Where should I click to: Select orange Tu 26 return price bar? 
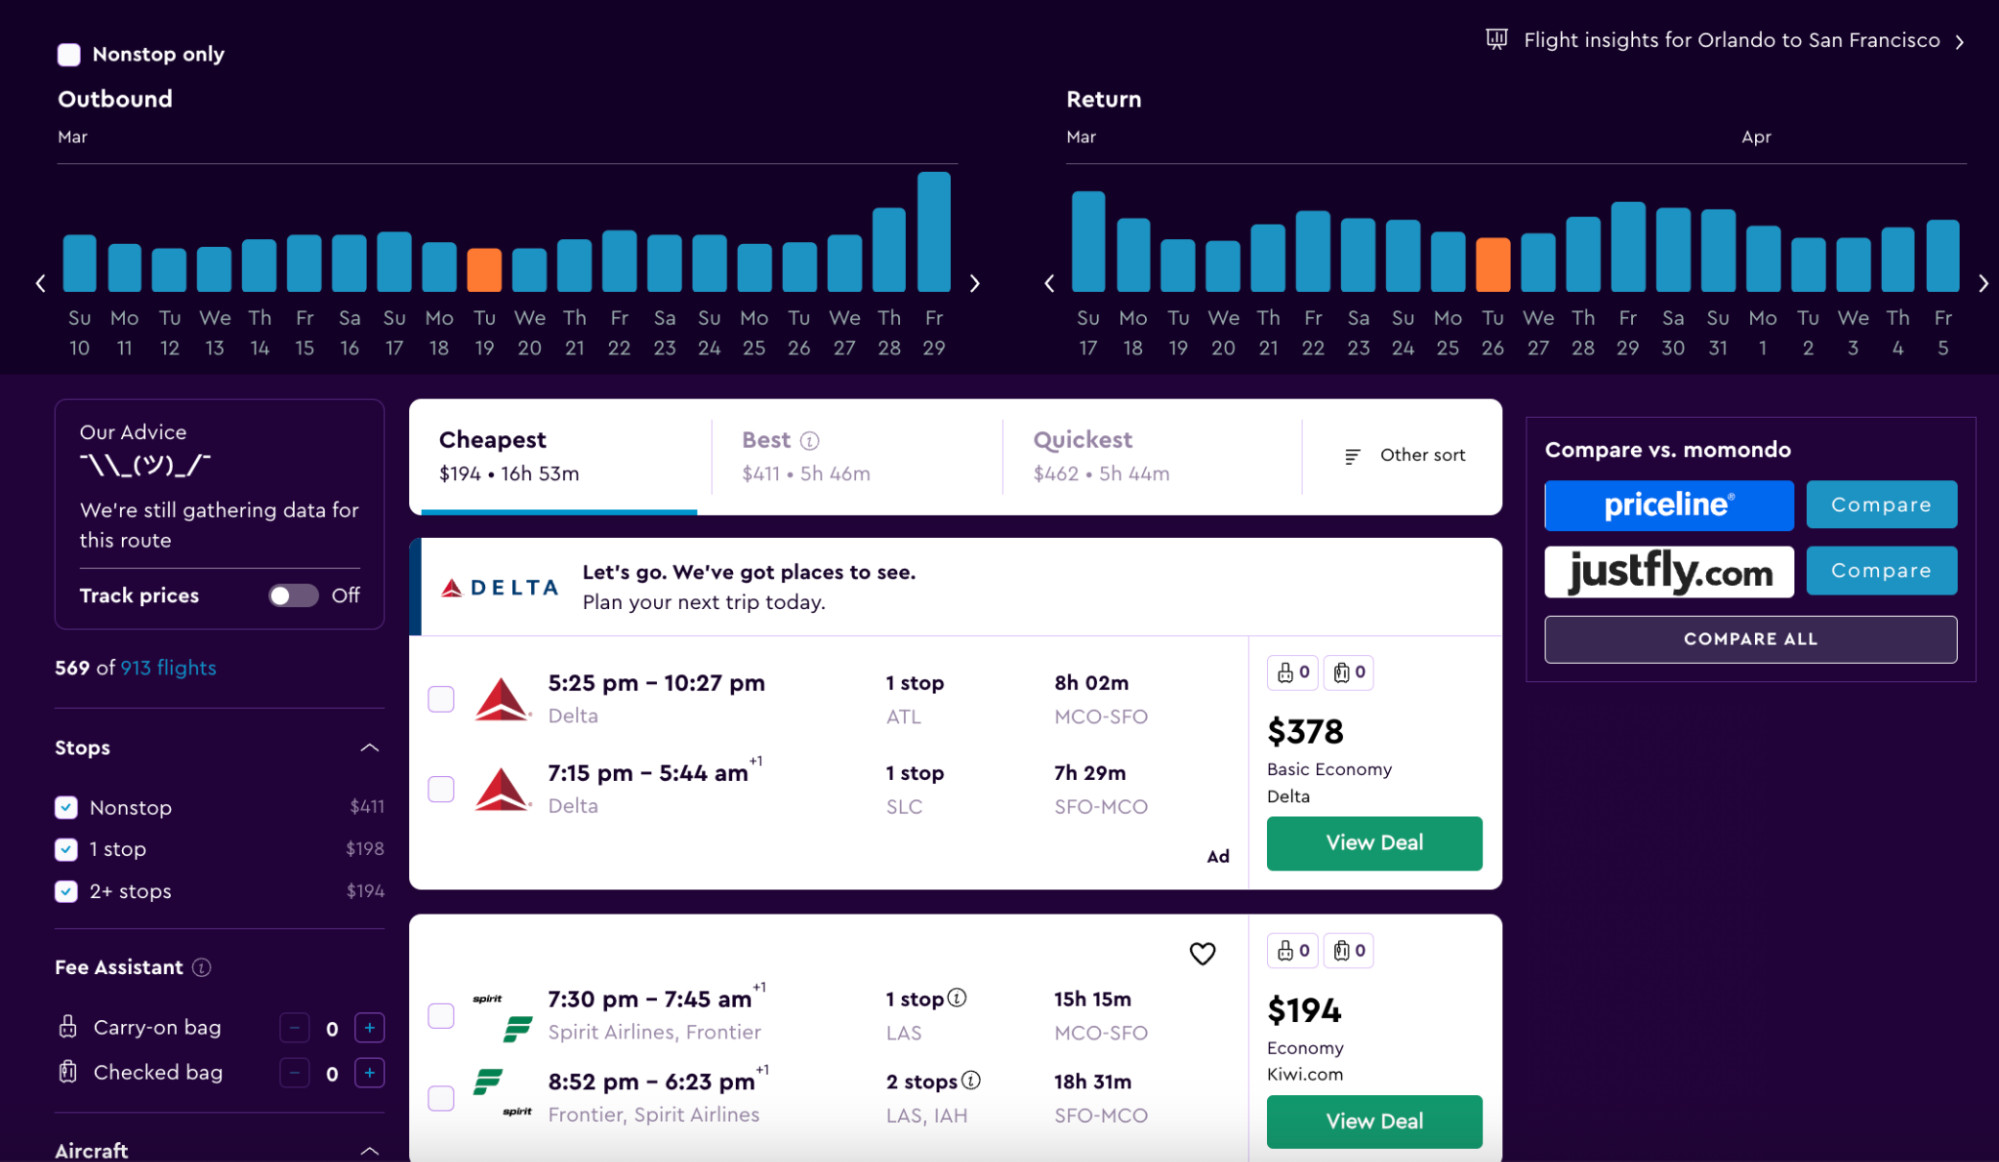(x=1493, y=265)
